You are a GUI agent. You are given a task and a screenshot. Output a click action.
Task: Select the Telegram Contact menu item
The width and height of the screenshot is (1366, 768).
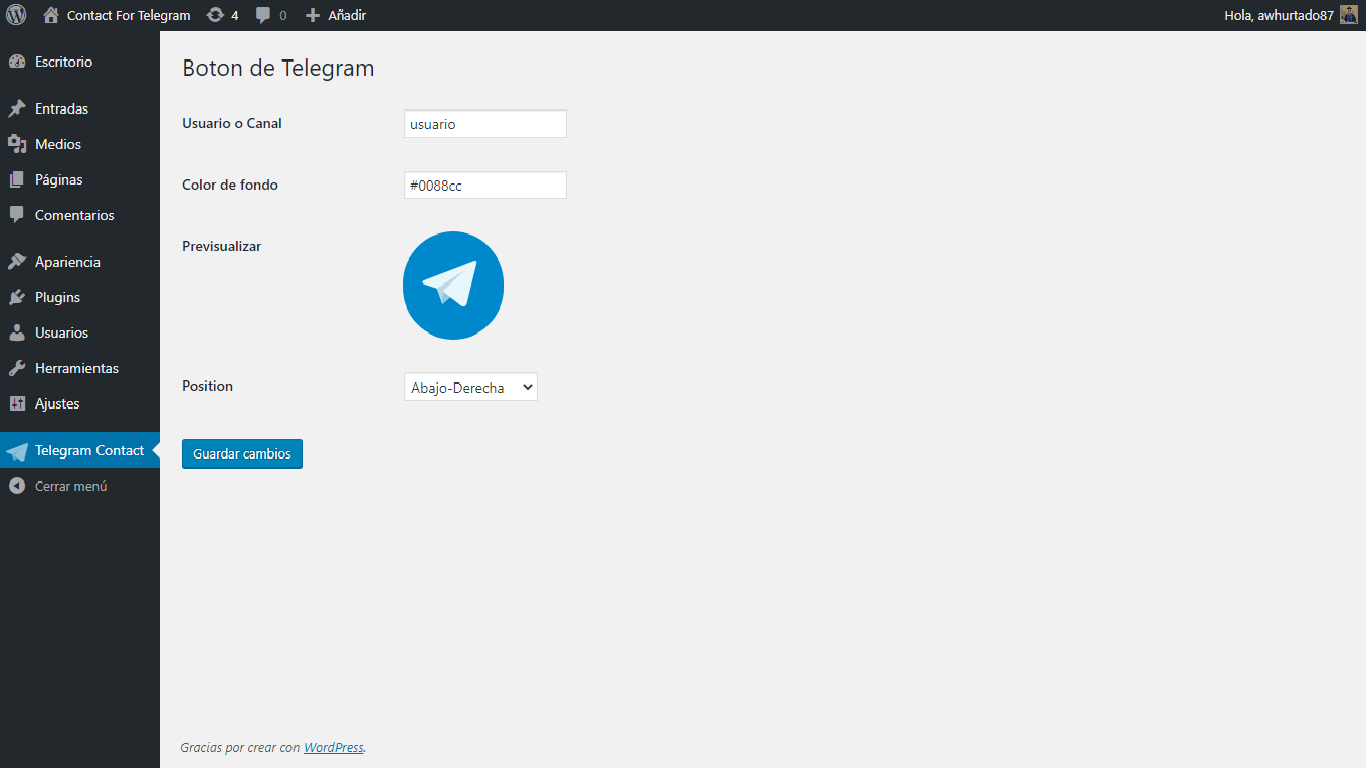tap(80, 450)
